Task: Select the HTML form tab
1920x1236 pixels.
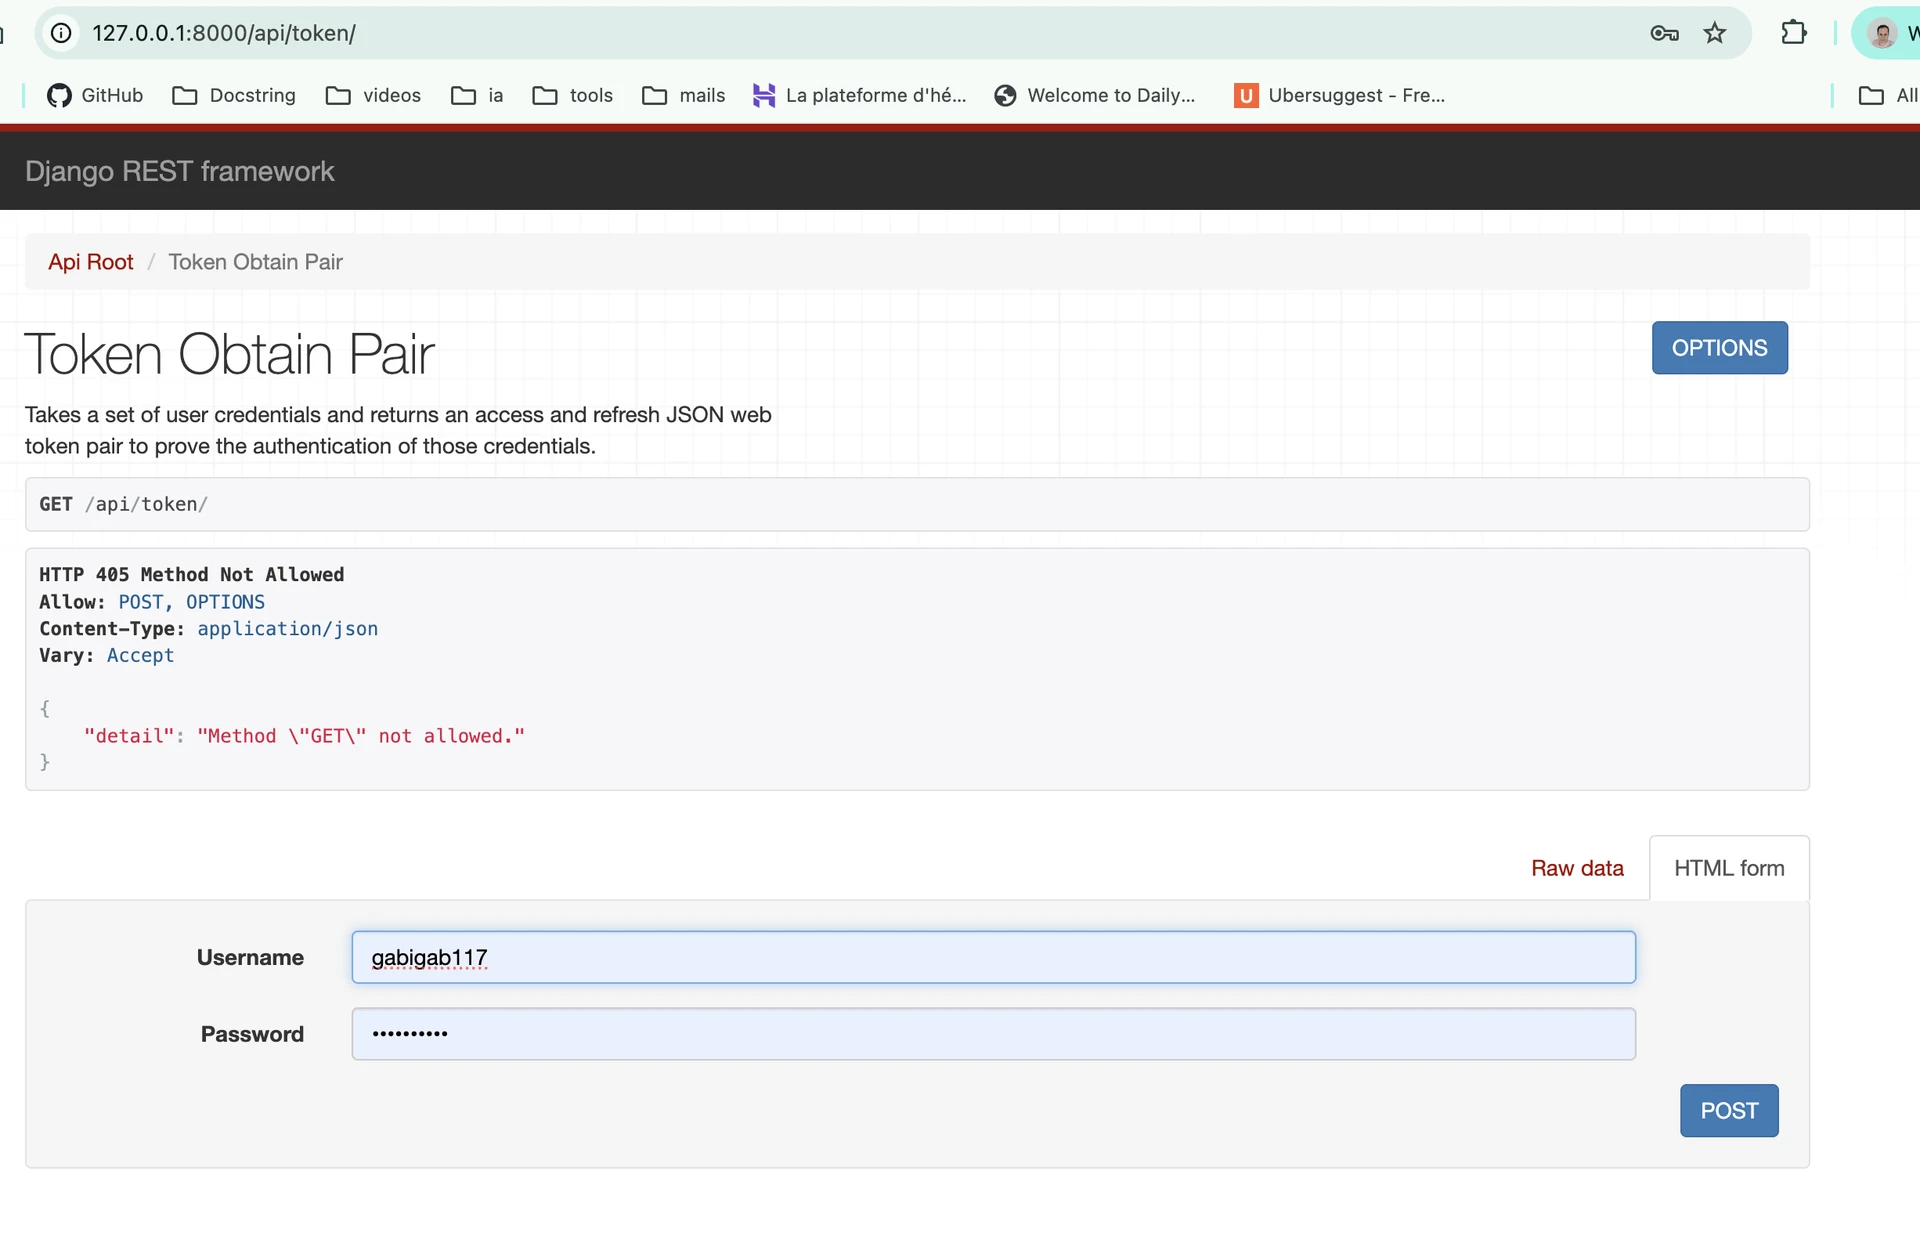Action: click(1729, 868)
